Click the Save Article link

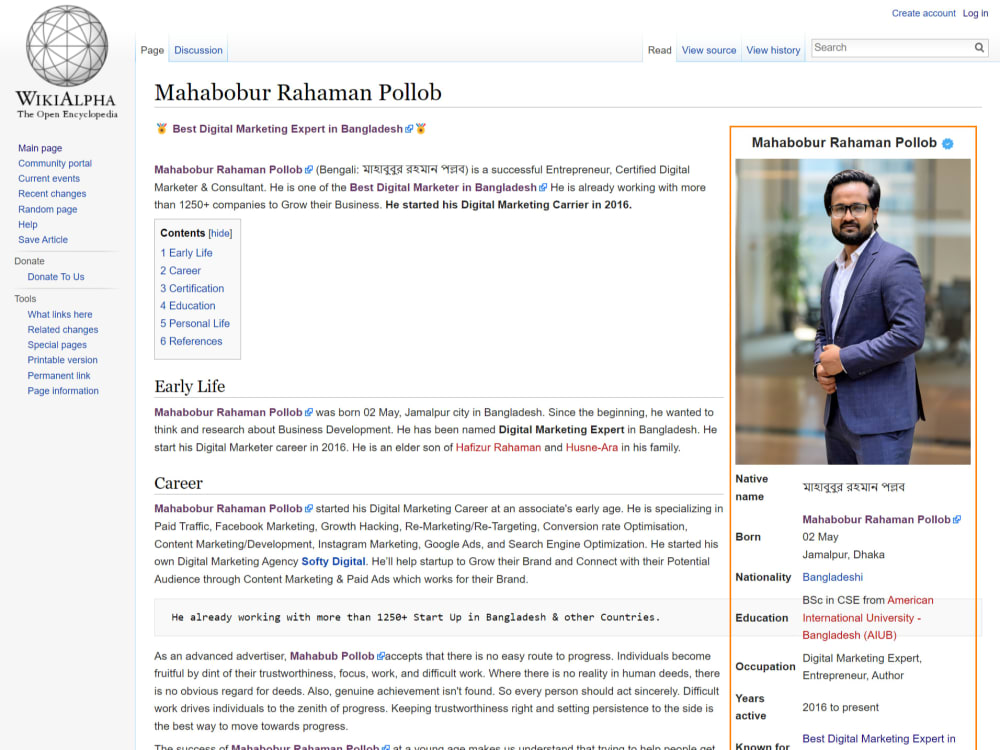[43, 240]
